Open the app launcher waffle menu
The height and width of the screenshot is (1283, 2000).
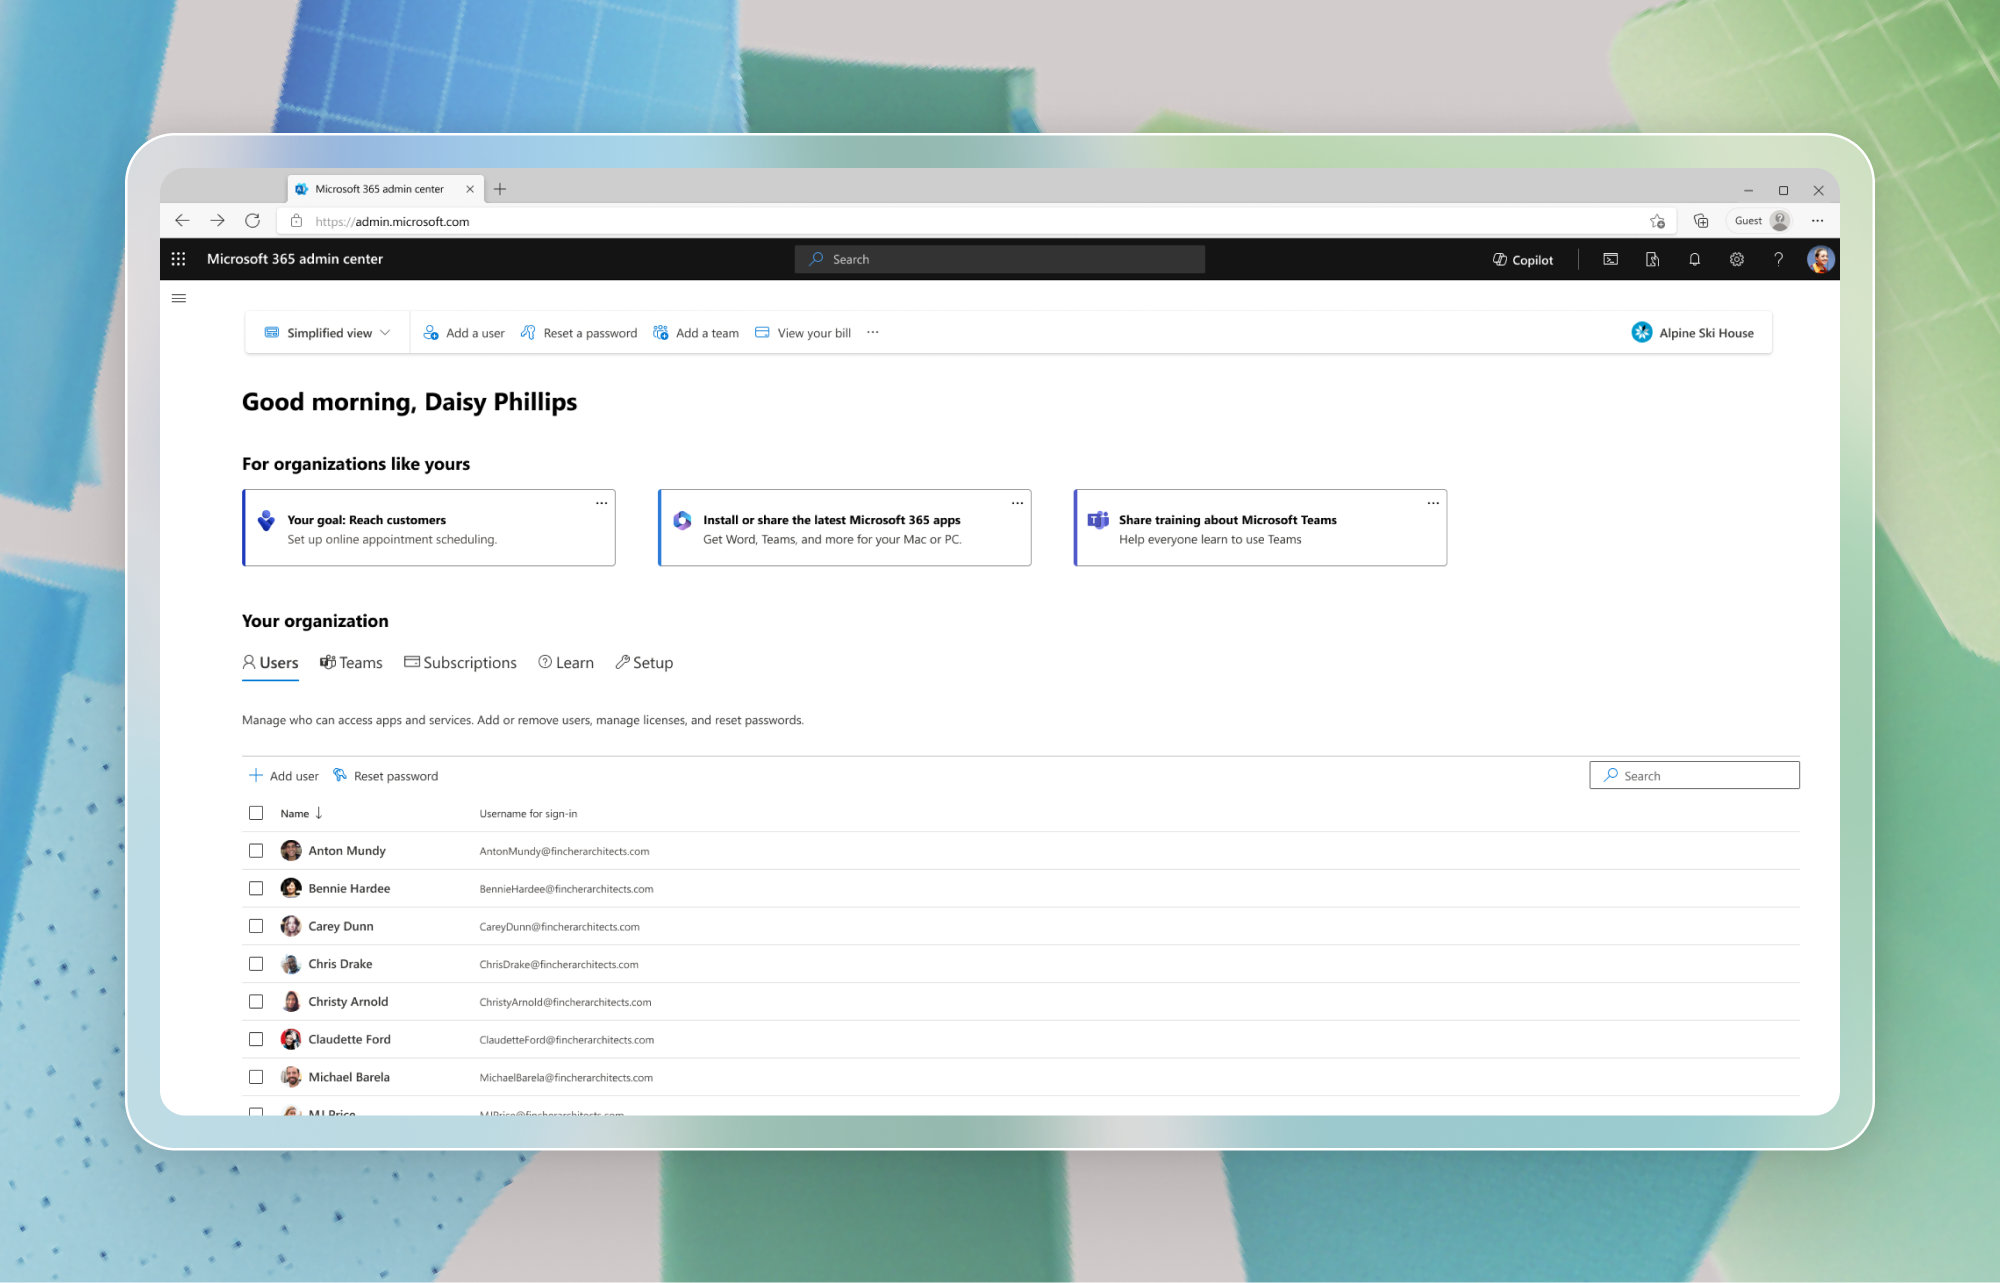(179, 258)
